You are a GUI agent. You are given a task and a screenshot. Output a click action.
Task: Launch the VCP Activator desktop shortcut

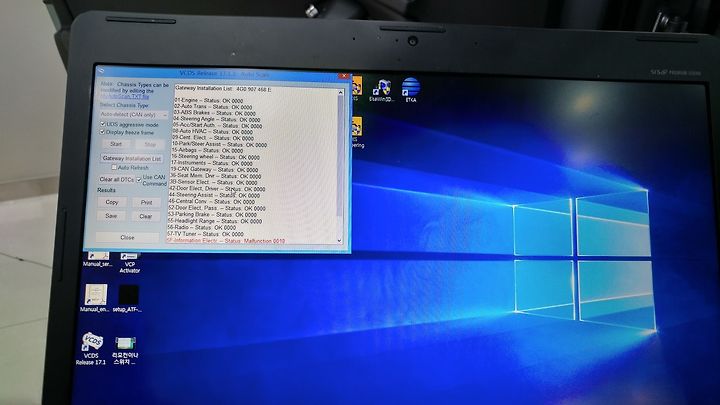129,262
